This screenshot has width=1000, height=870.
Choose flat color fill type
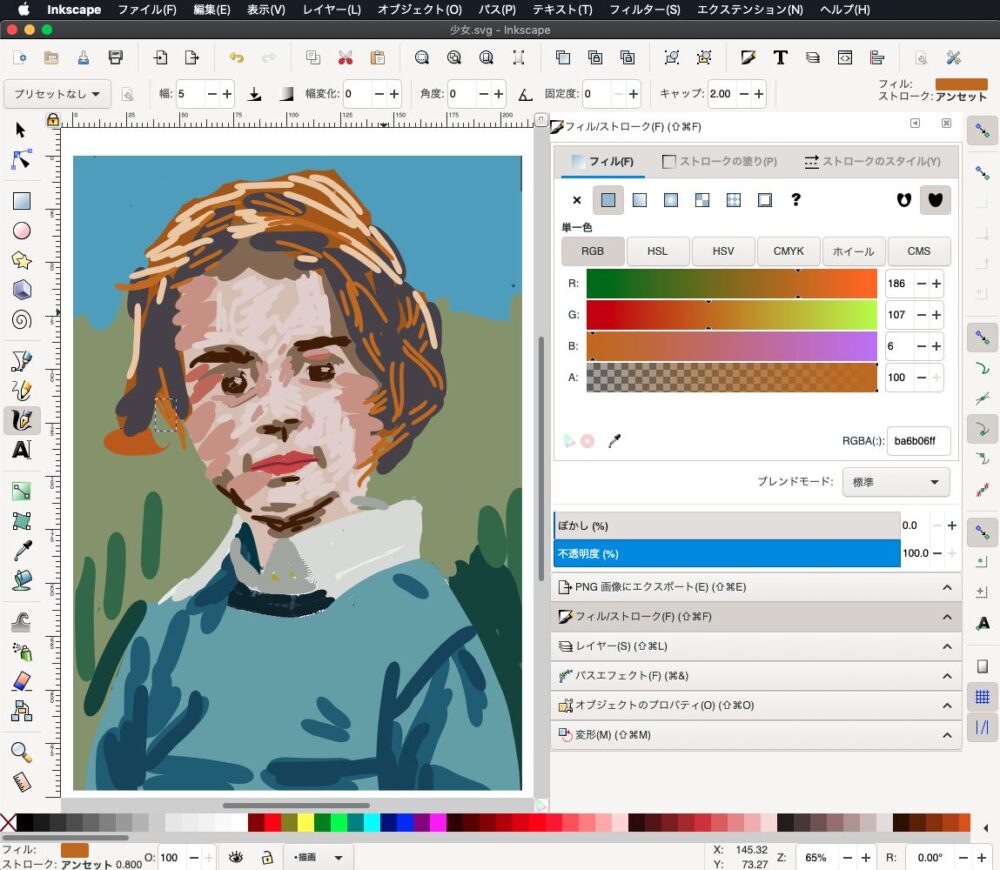click(x=607, y=200)
